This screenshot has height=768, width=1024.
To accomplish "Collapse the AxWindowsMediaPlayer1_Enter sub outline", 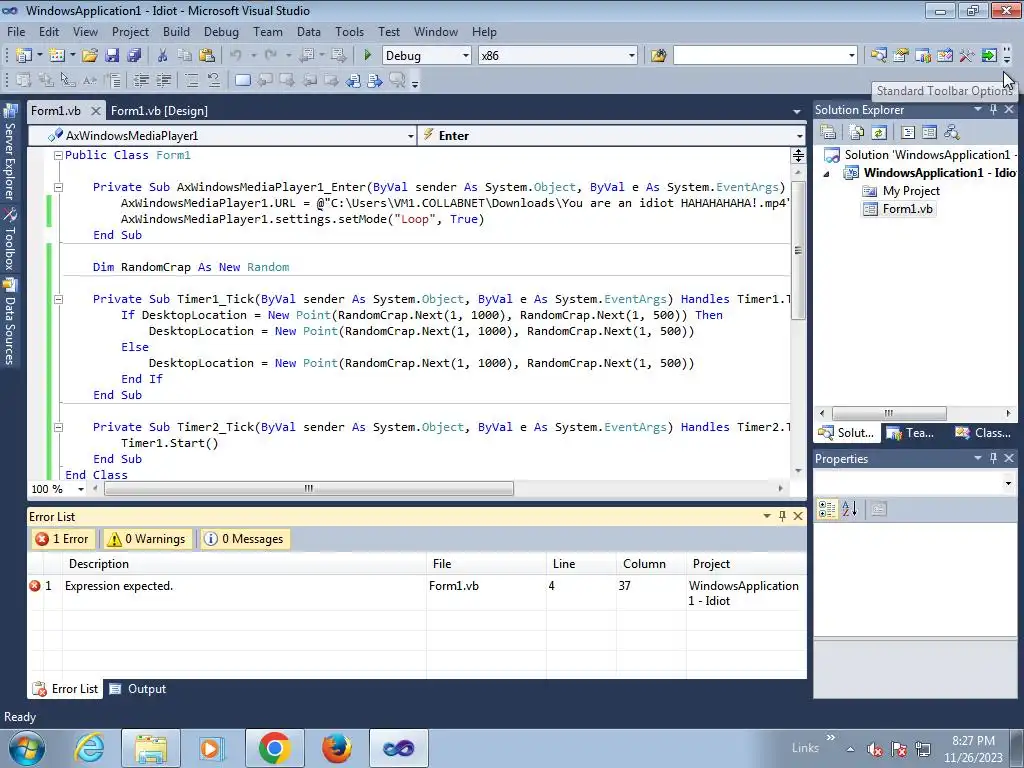I will tap(58, 187).
